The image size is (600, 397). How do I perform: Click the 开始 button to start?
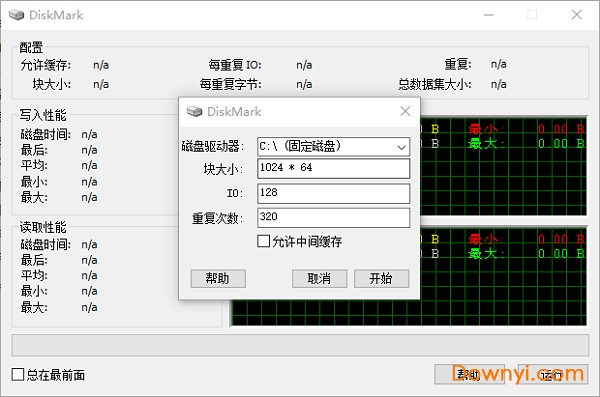pos(381,278)
